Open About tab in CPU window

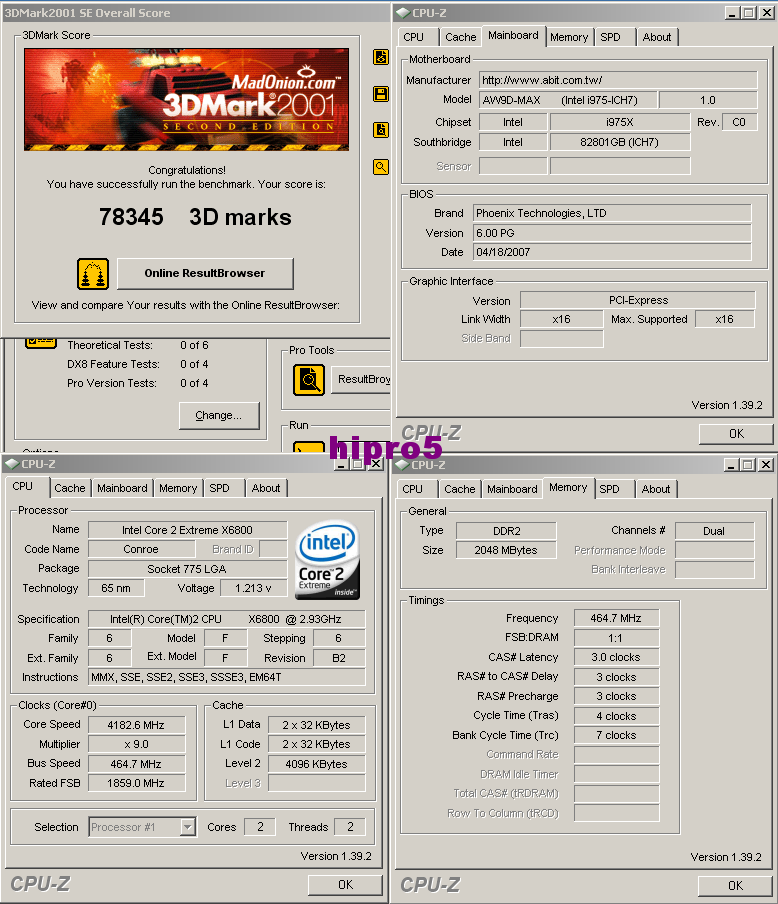tap(266, 488)
